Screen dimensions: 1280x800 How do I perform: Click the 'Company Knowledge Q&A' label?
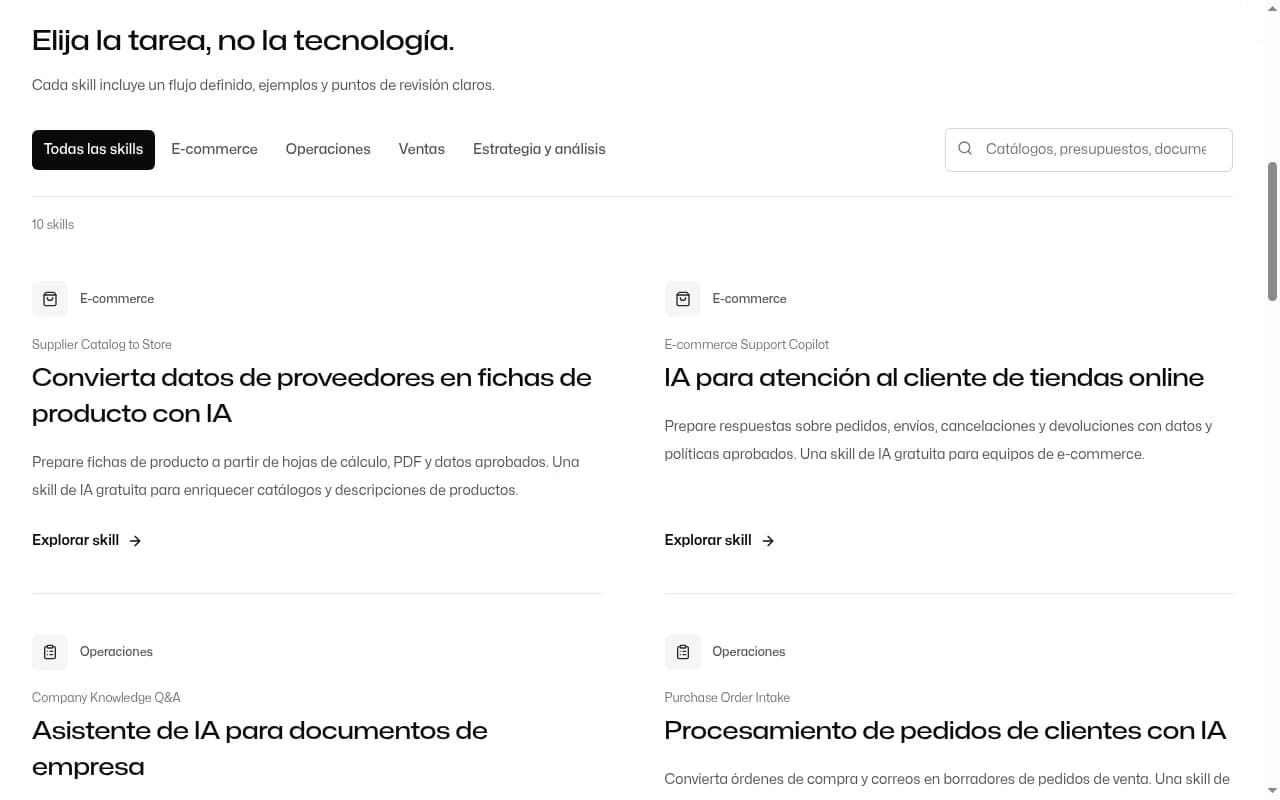coord(106,698)
